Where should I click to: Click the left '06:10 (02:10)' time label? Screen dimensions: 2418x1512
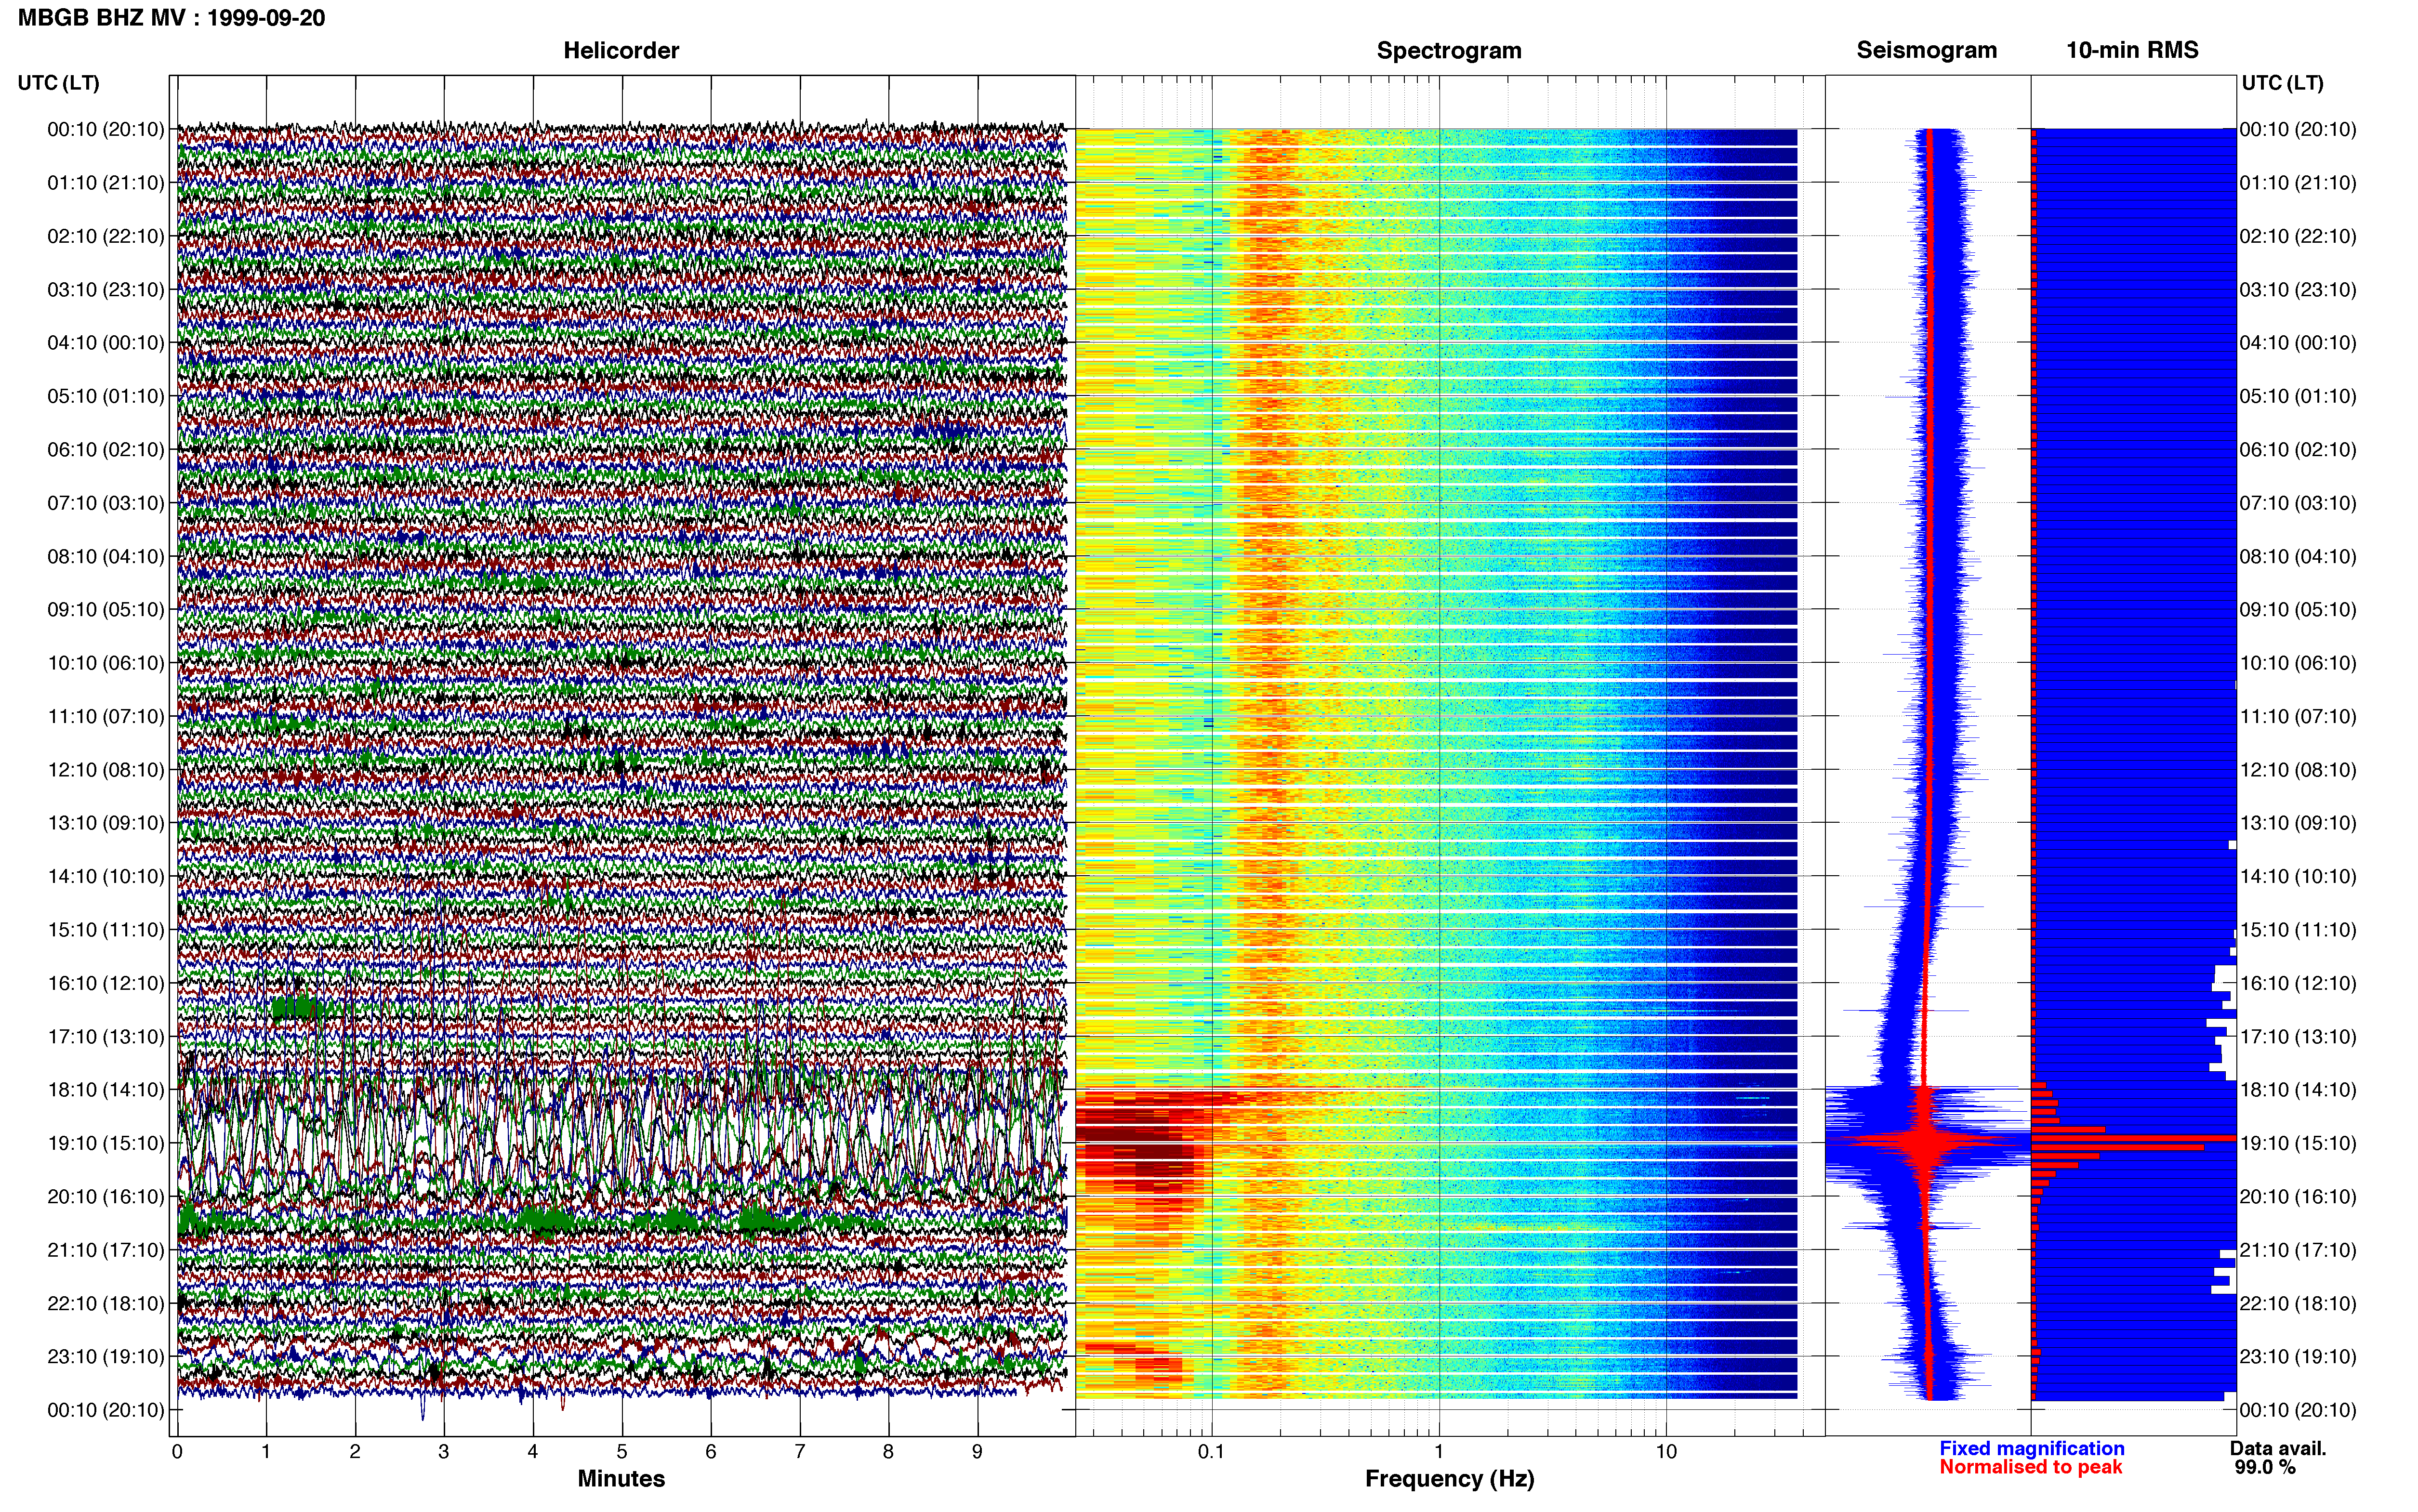click(106, 449)
